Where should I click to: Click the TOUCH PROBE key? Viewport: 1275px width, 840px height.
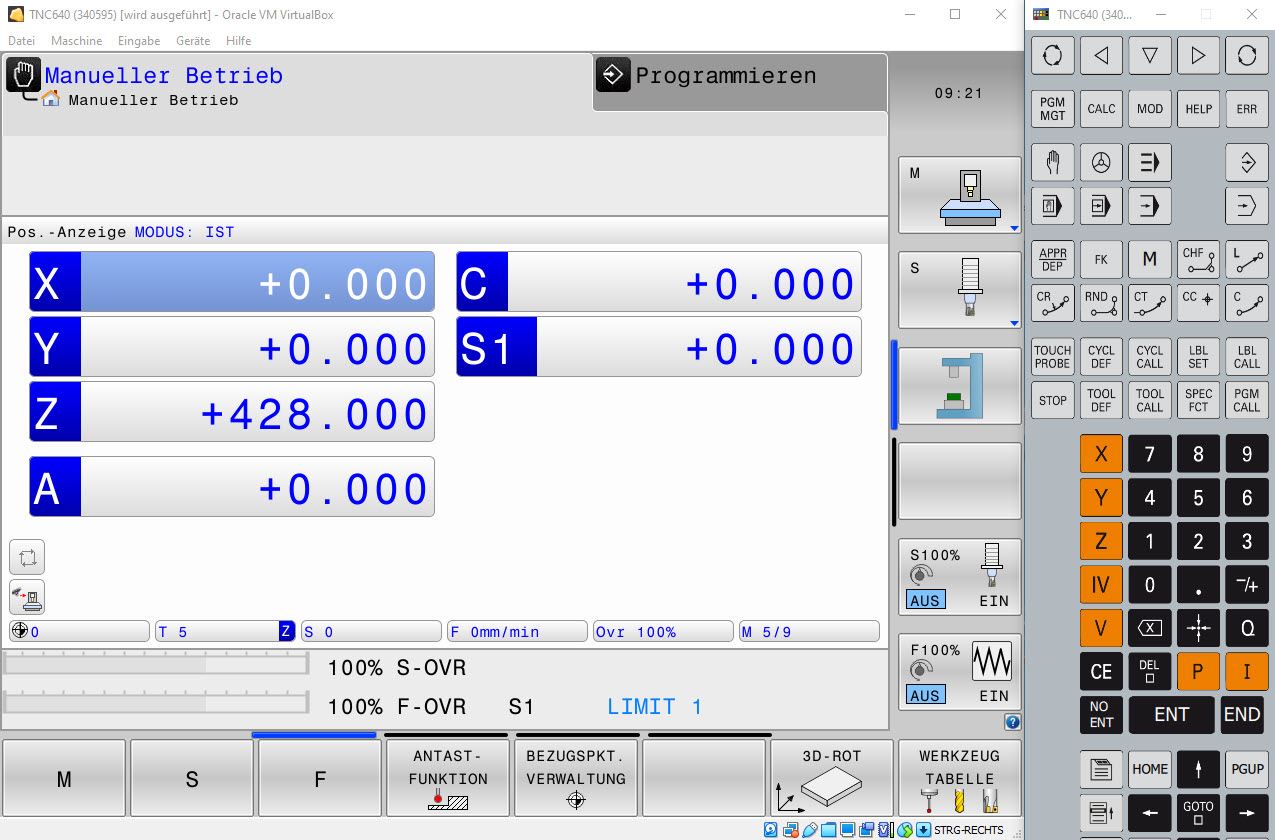point(1052,357)
